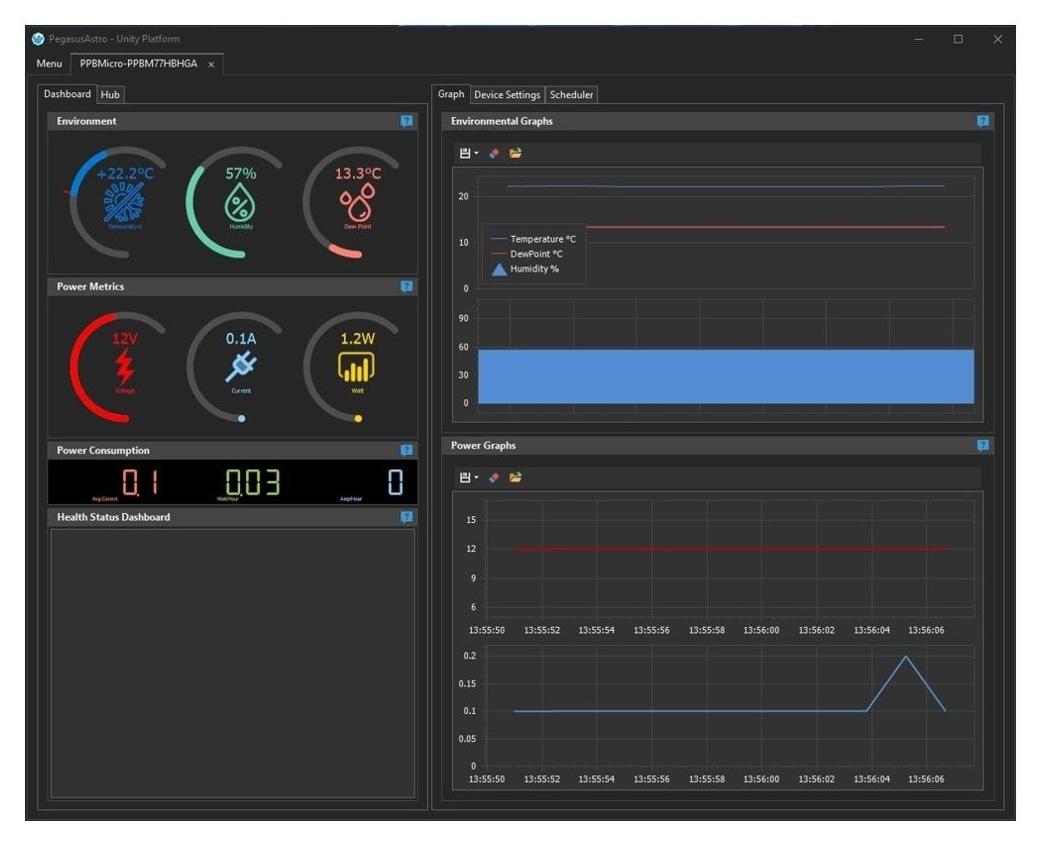Click help icon on Health Status Dashboard
The width and height of the screenshot is (1040, 841).
click(406, 517)
